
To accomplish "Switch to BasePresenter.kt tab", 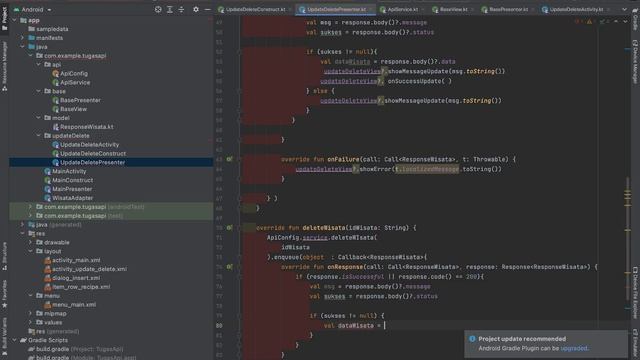I will pyautogui.click(x=507, y=9).
